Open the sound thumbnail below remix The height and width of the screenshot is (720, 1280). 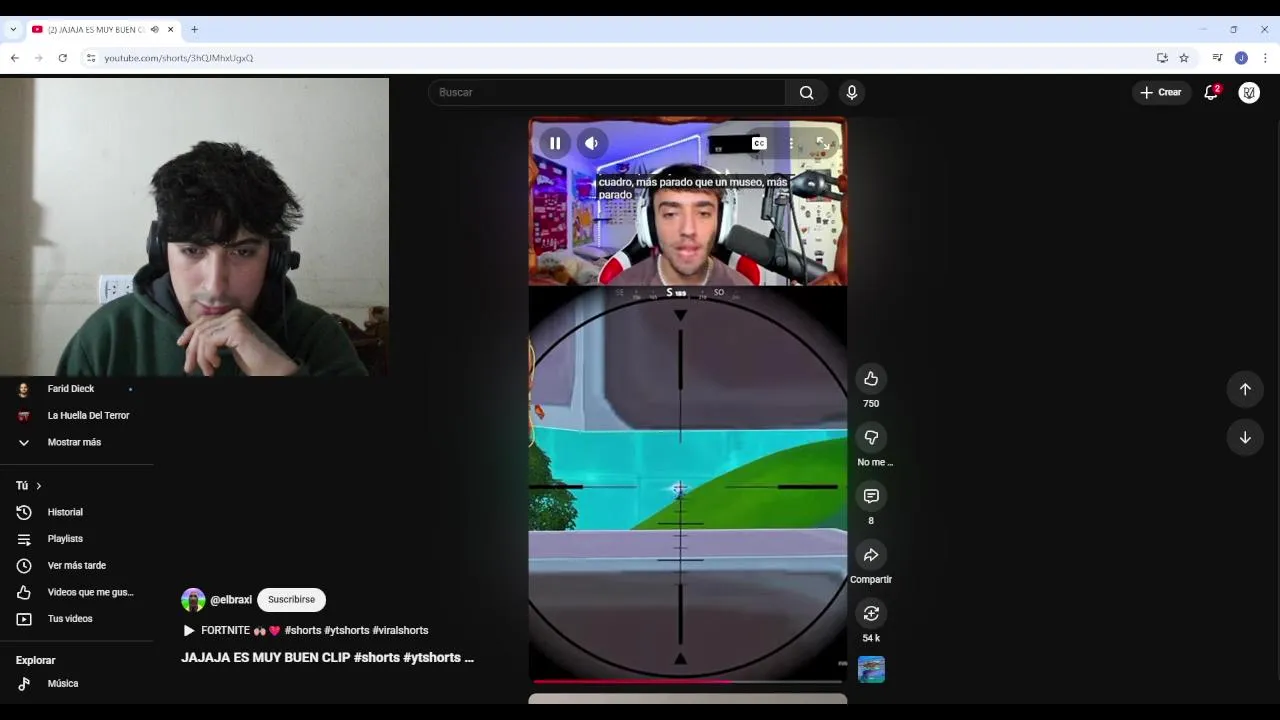pyautogui.click(x=871, y=669)
